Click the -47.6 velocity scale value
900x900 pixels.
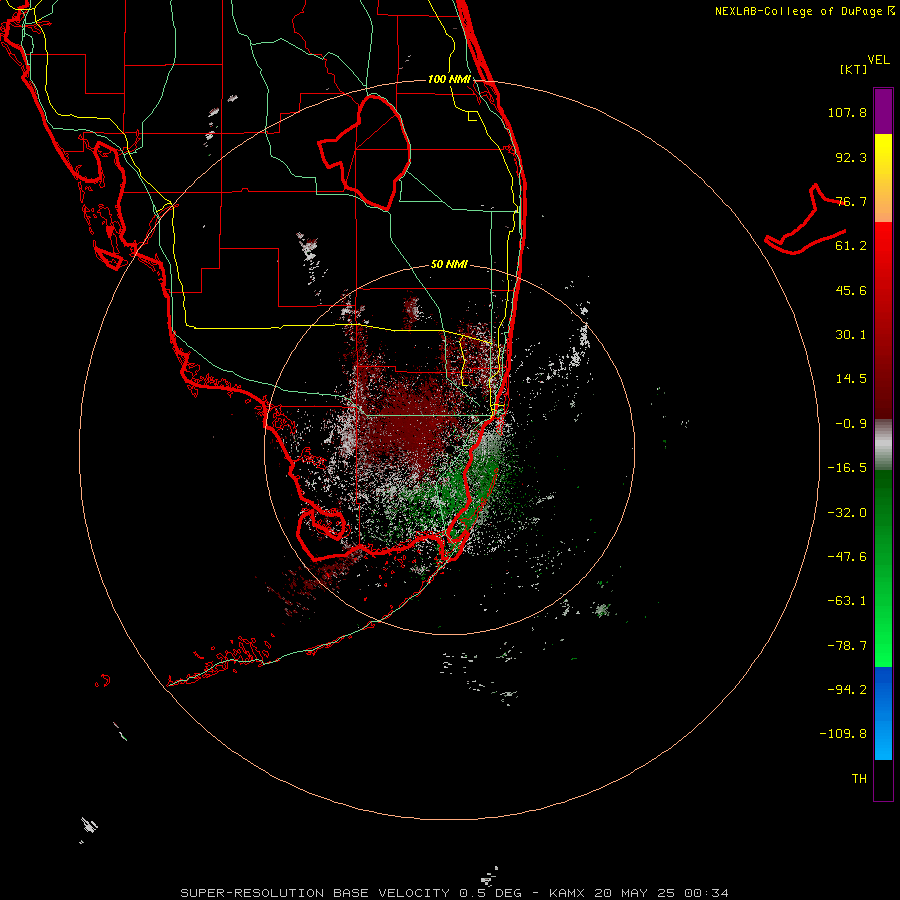point(847,557)
